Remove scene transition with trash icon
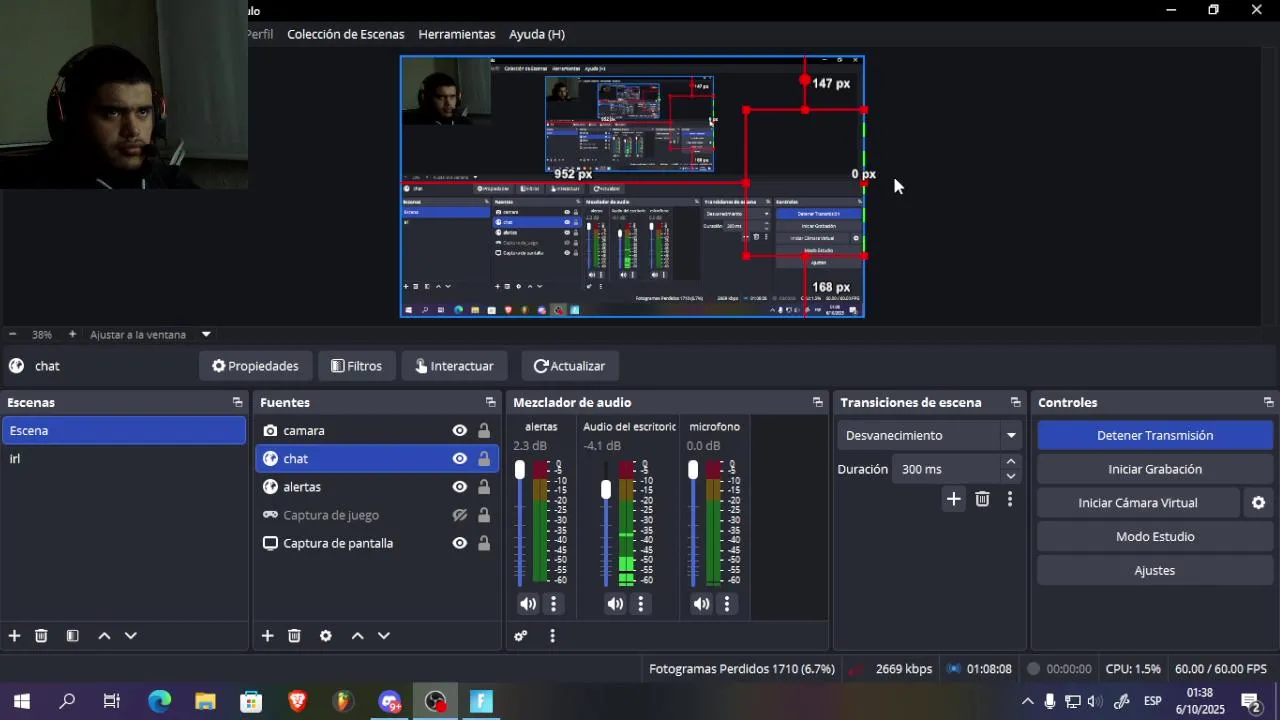 [982, 498]
